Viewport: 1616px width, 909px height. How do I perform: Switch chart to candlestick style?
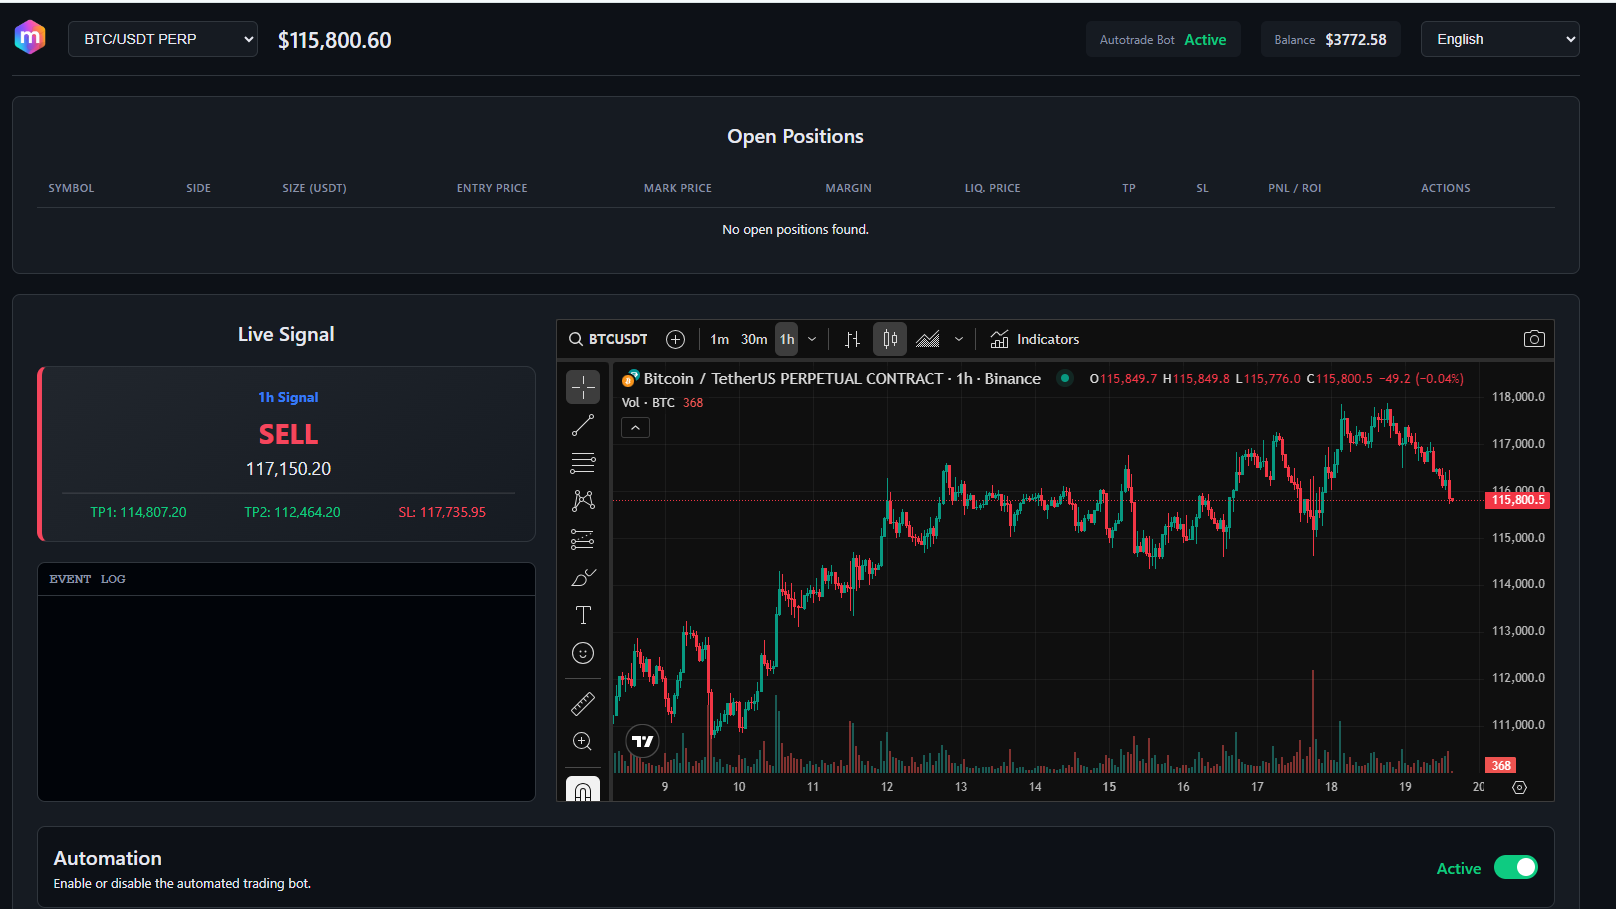(889, 339)
